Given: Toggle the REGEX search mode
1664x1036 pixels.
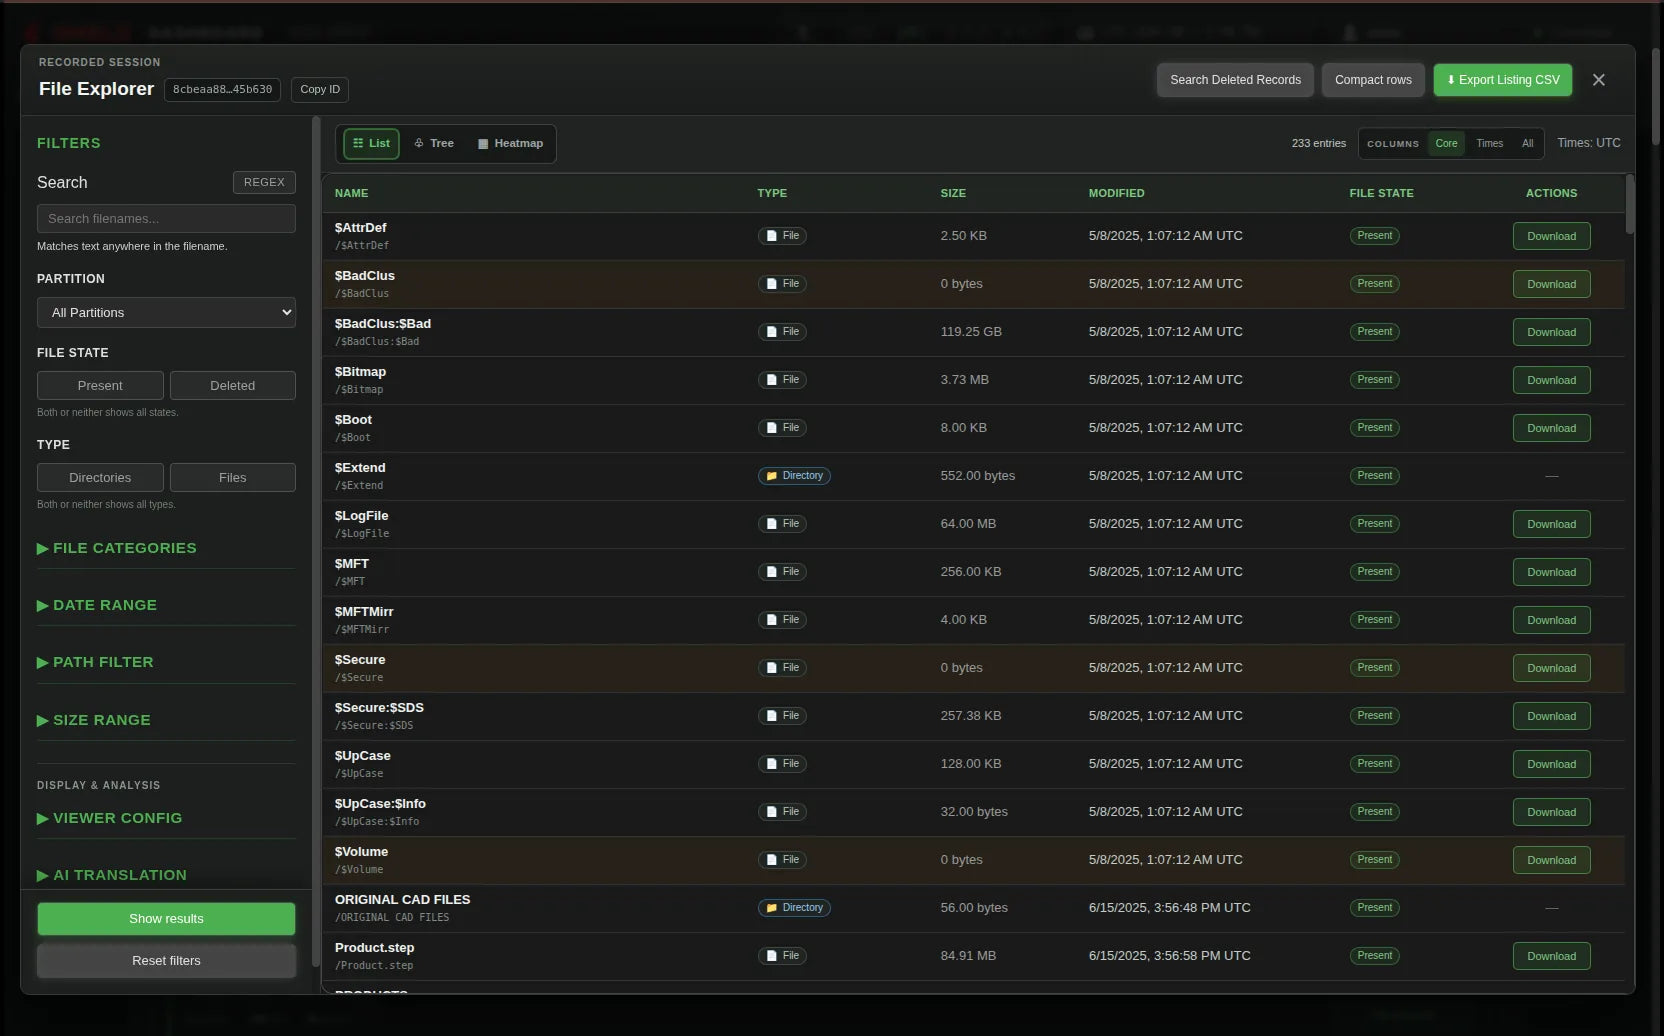Looking at the screenshot, I should 264,182.
